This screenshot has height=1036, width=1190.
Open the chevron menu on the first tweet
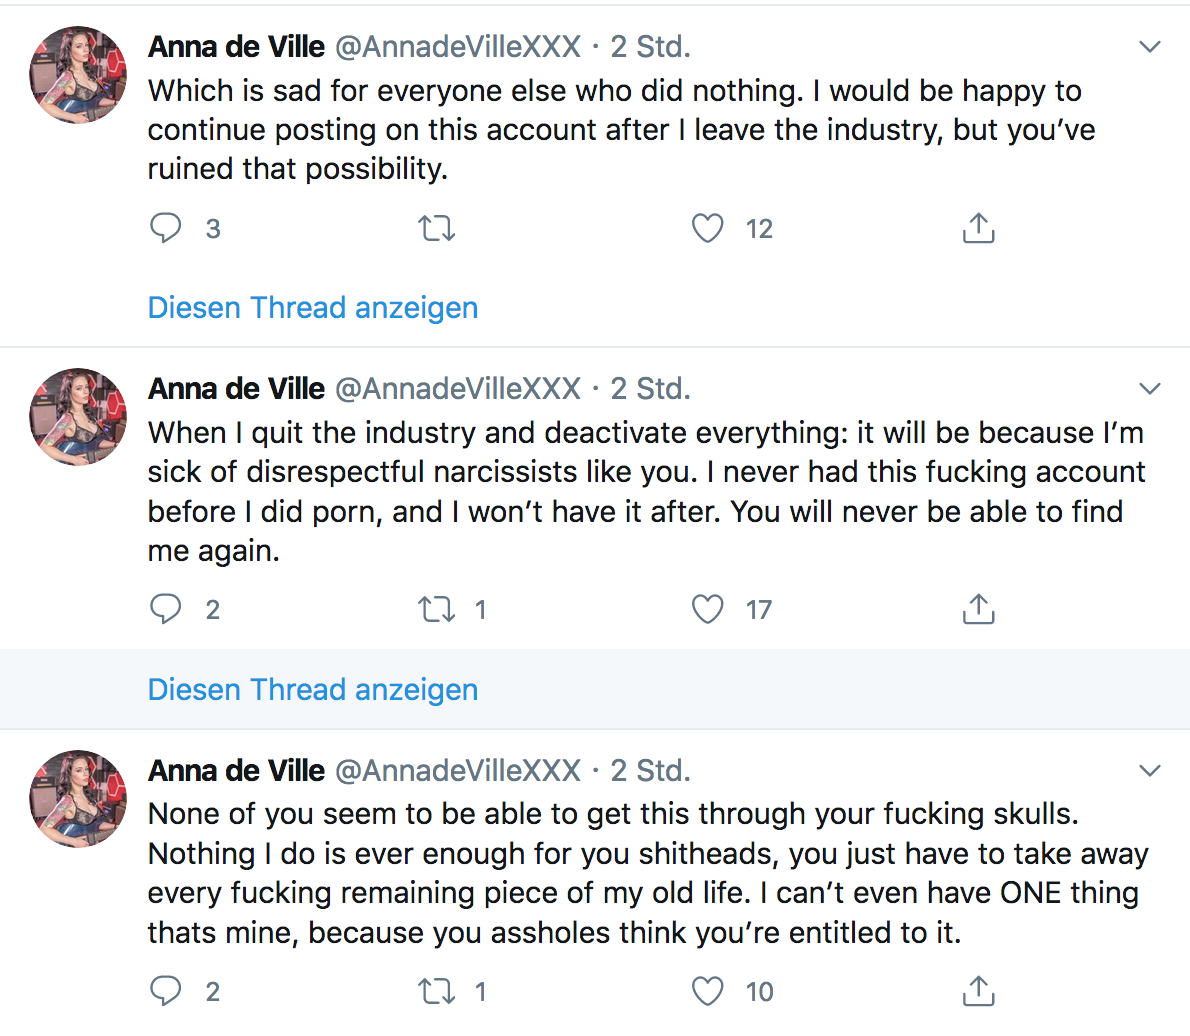tap(1150, 47)
